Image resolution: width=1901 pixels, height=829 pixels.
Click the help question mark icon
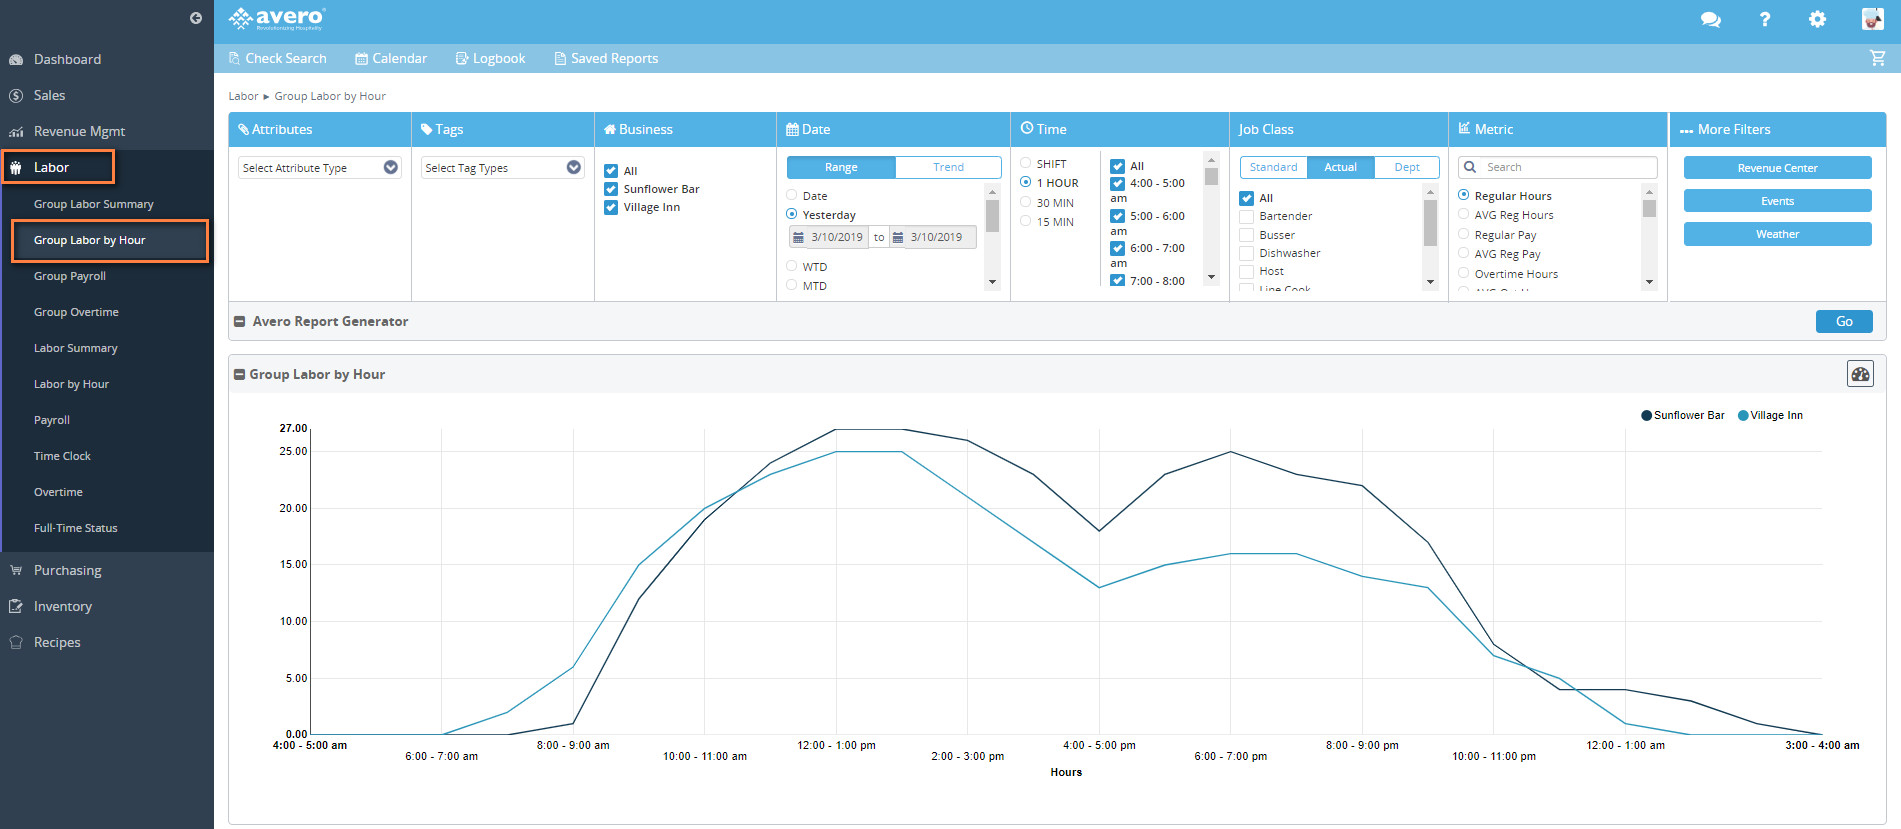pyautogui.click(x=1765, y=19)
